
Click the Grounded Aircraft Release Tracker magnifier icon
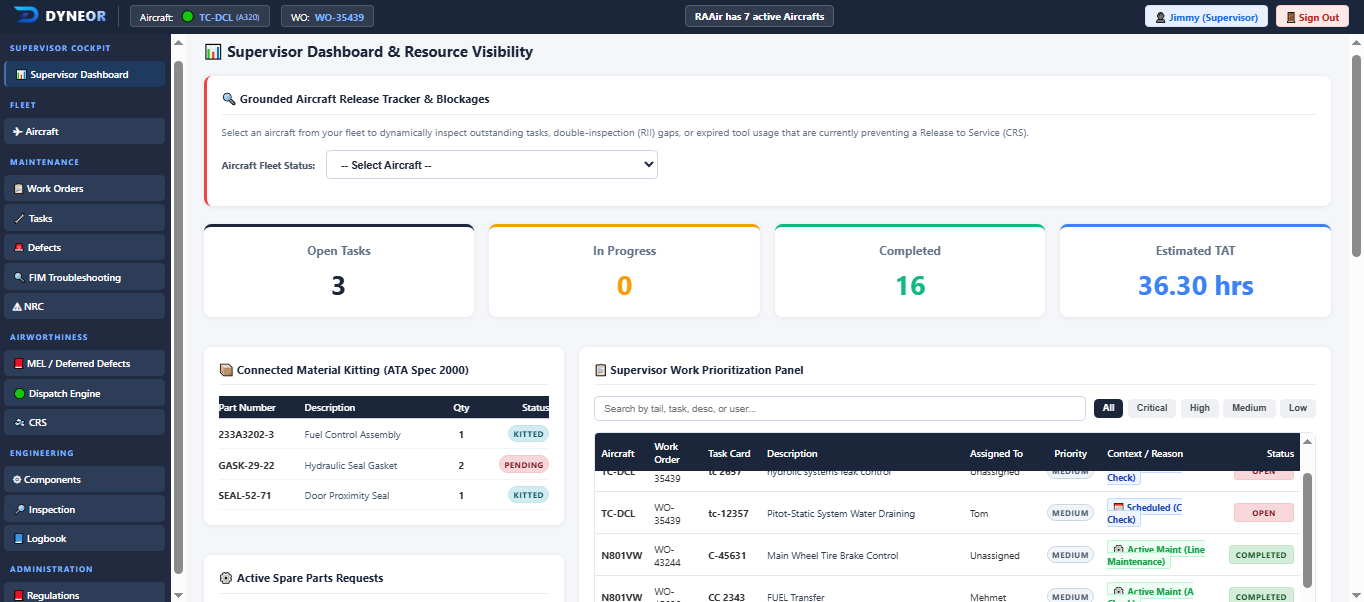coord(228,99)
